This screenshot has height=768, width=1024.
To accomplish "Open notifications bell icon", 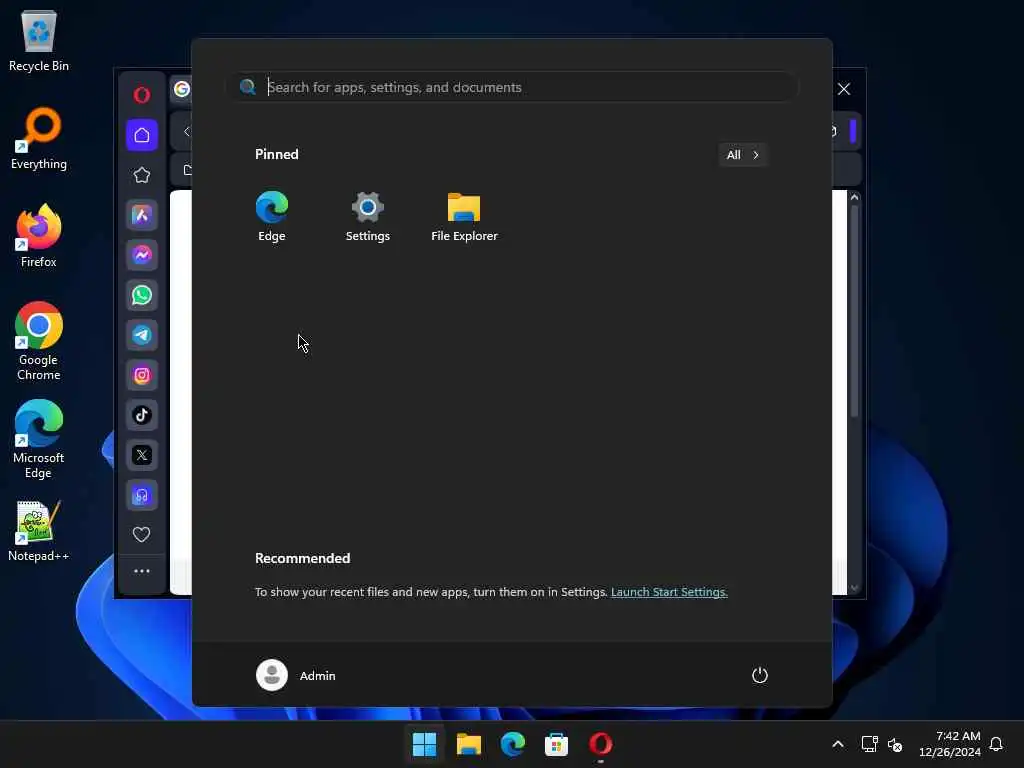I will (996, 744).
